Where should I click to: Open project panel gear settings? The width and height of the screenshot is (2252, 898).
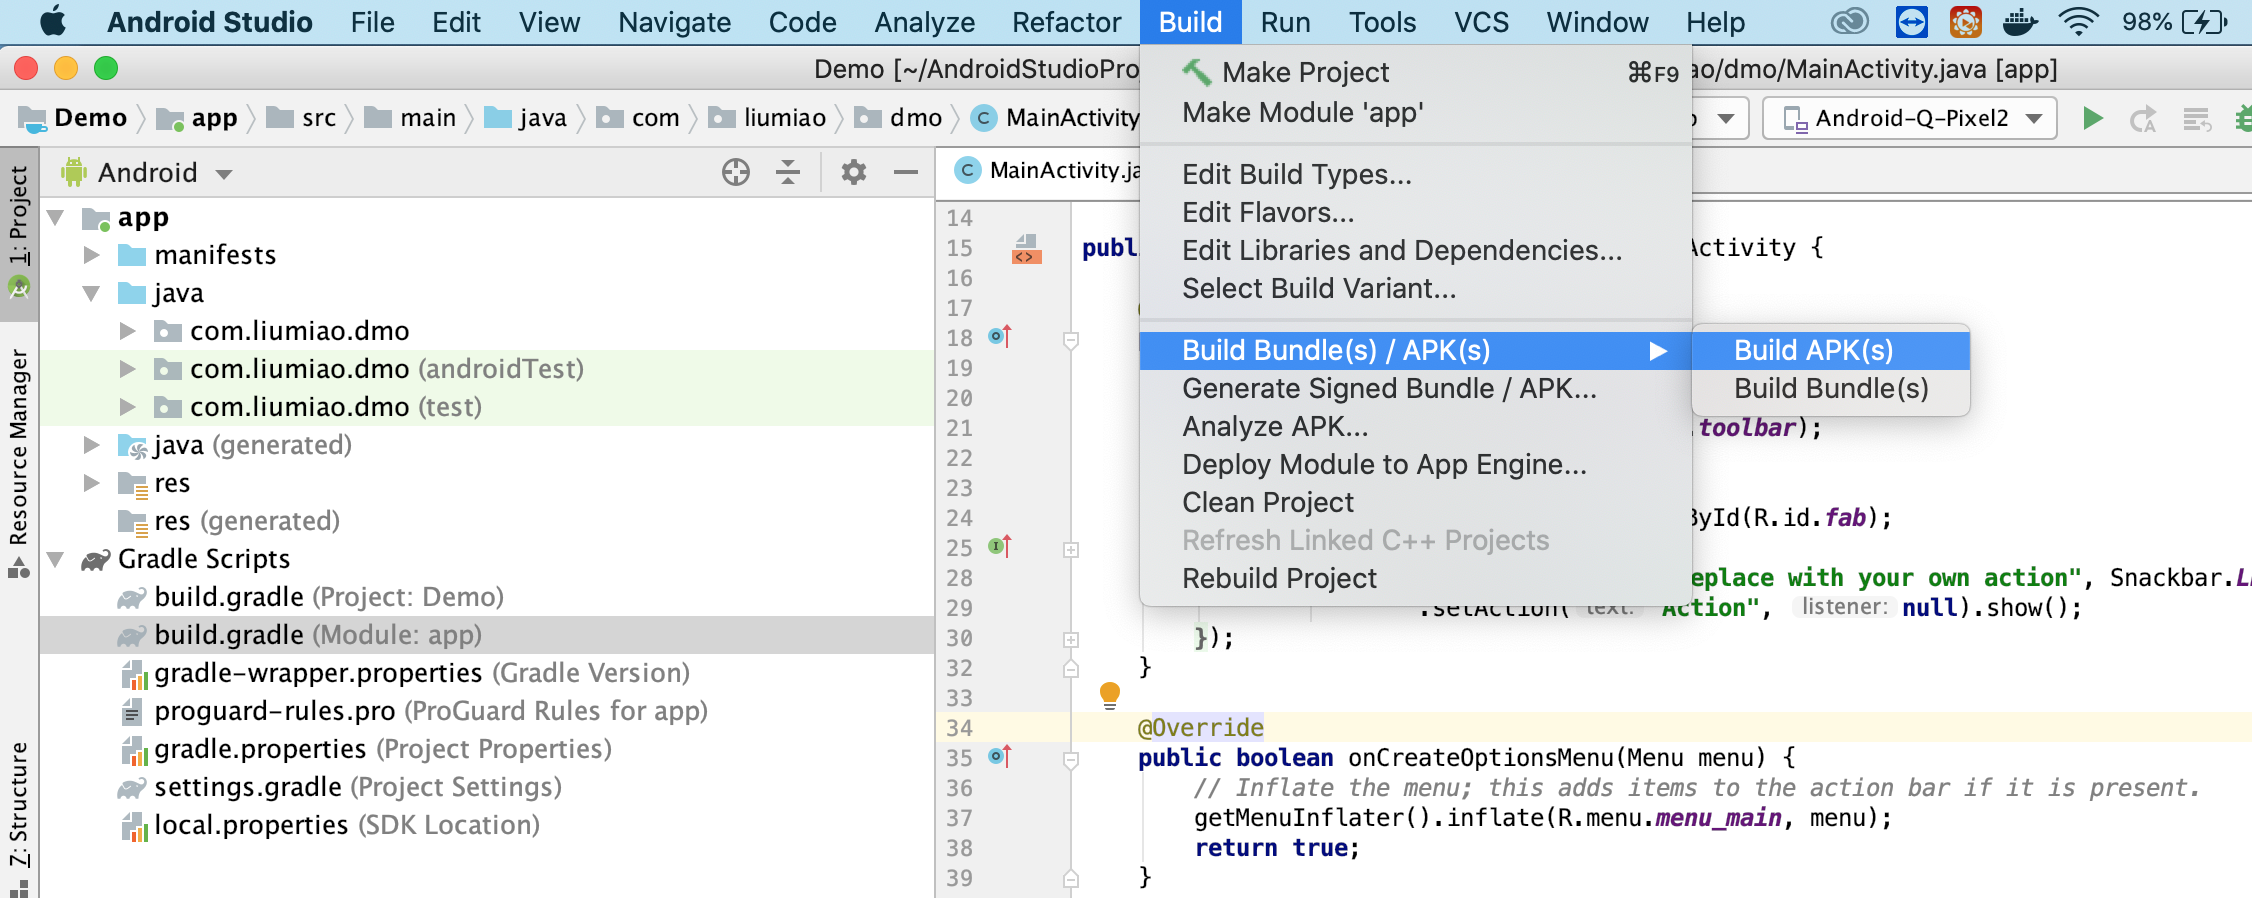click(x=853, y=172)
